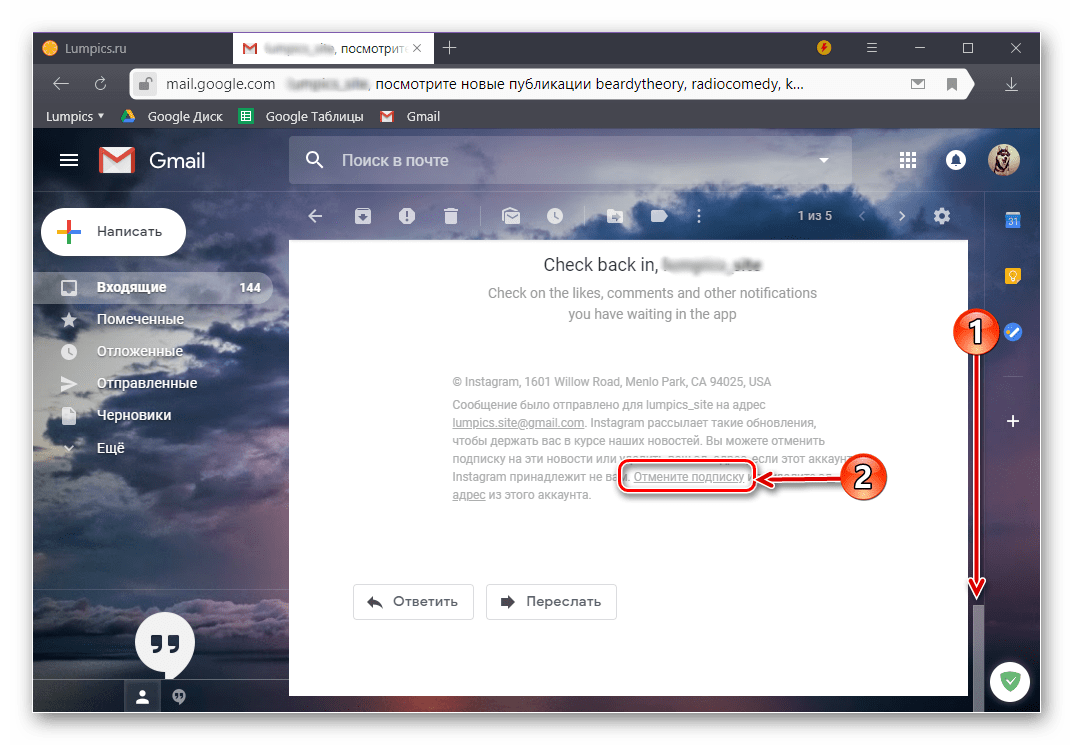Click the page vertical scrollbar thumb
The image size is (1073, 745).
pos(978,657)
